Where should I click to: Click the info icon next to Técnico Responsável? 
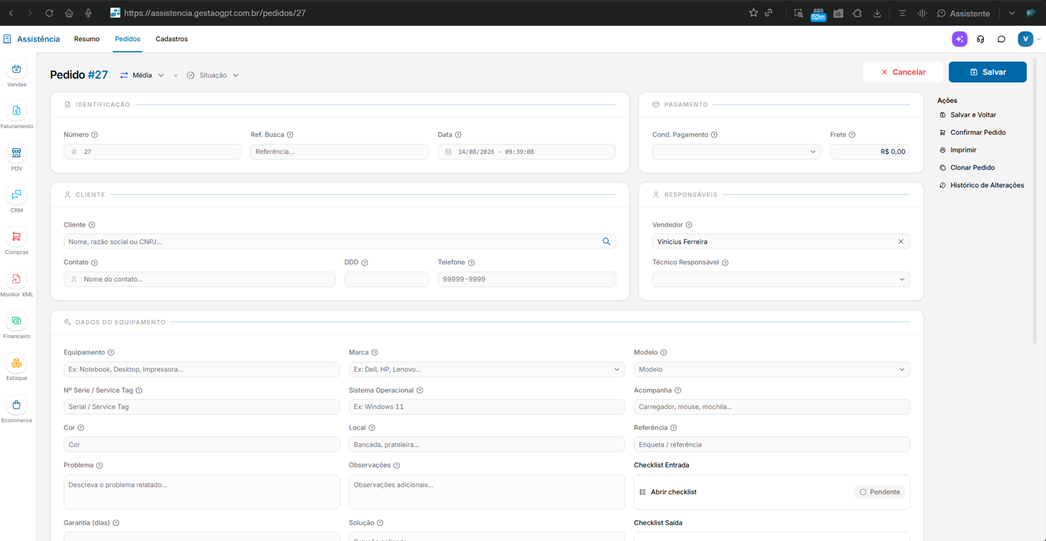(725, 263)
